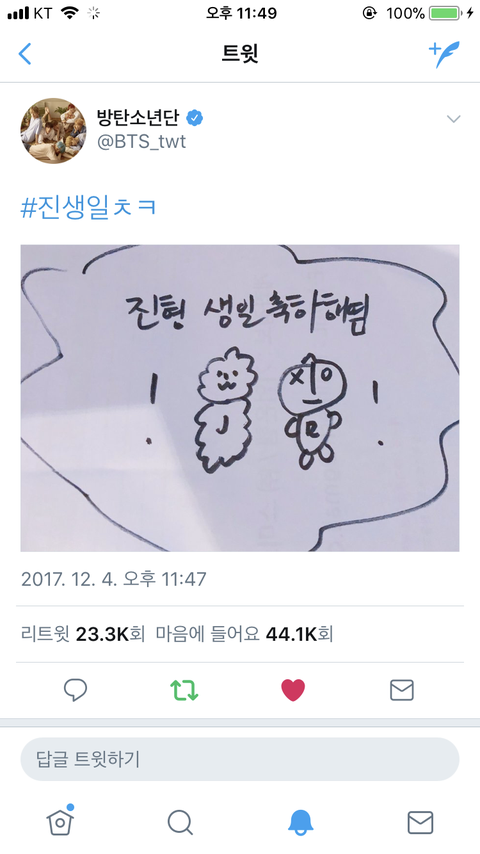
Task: Tap the battery indicator in status bar
Action: pos(445,13)
